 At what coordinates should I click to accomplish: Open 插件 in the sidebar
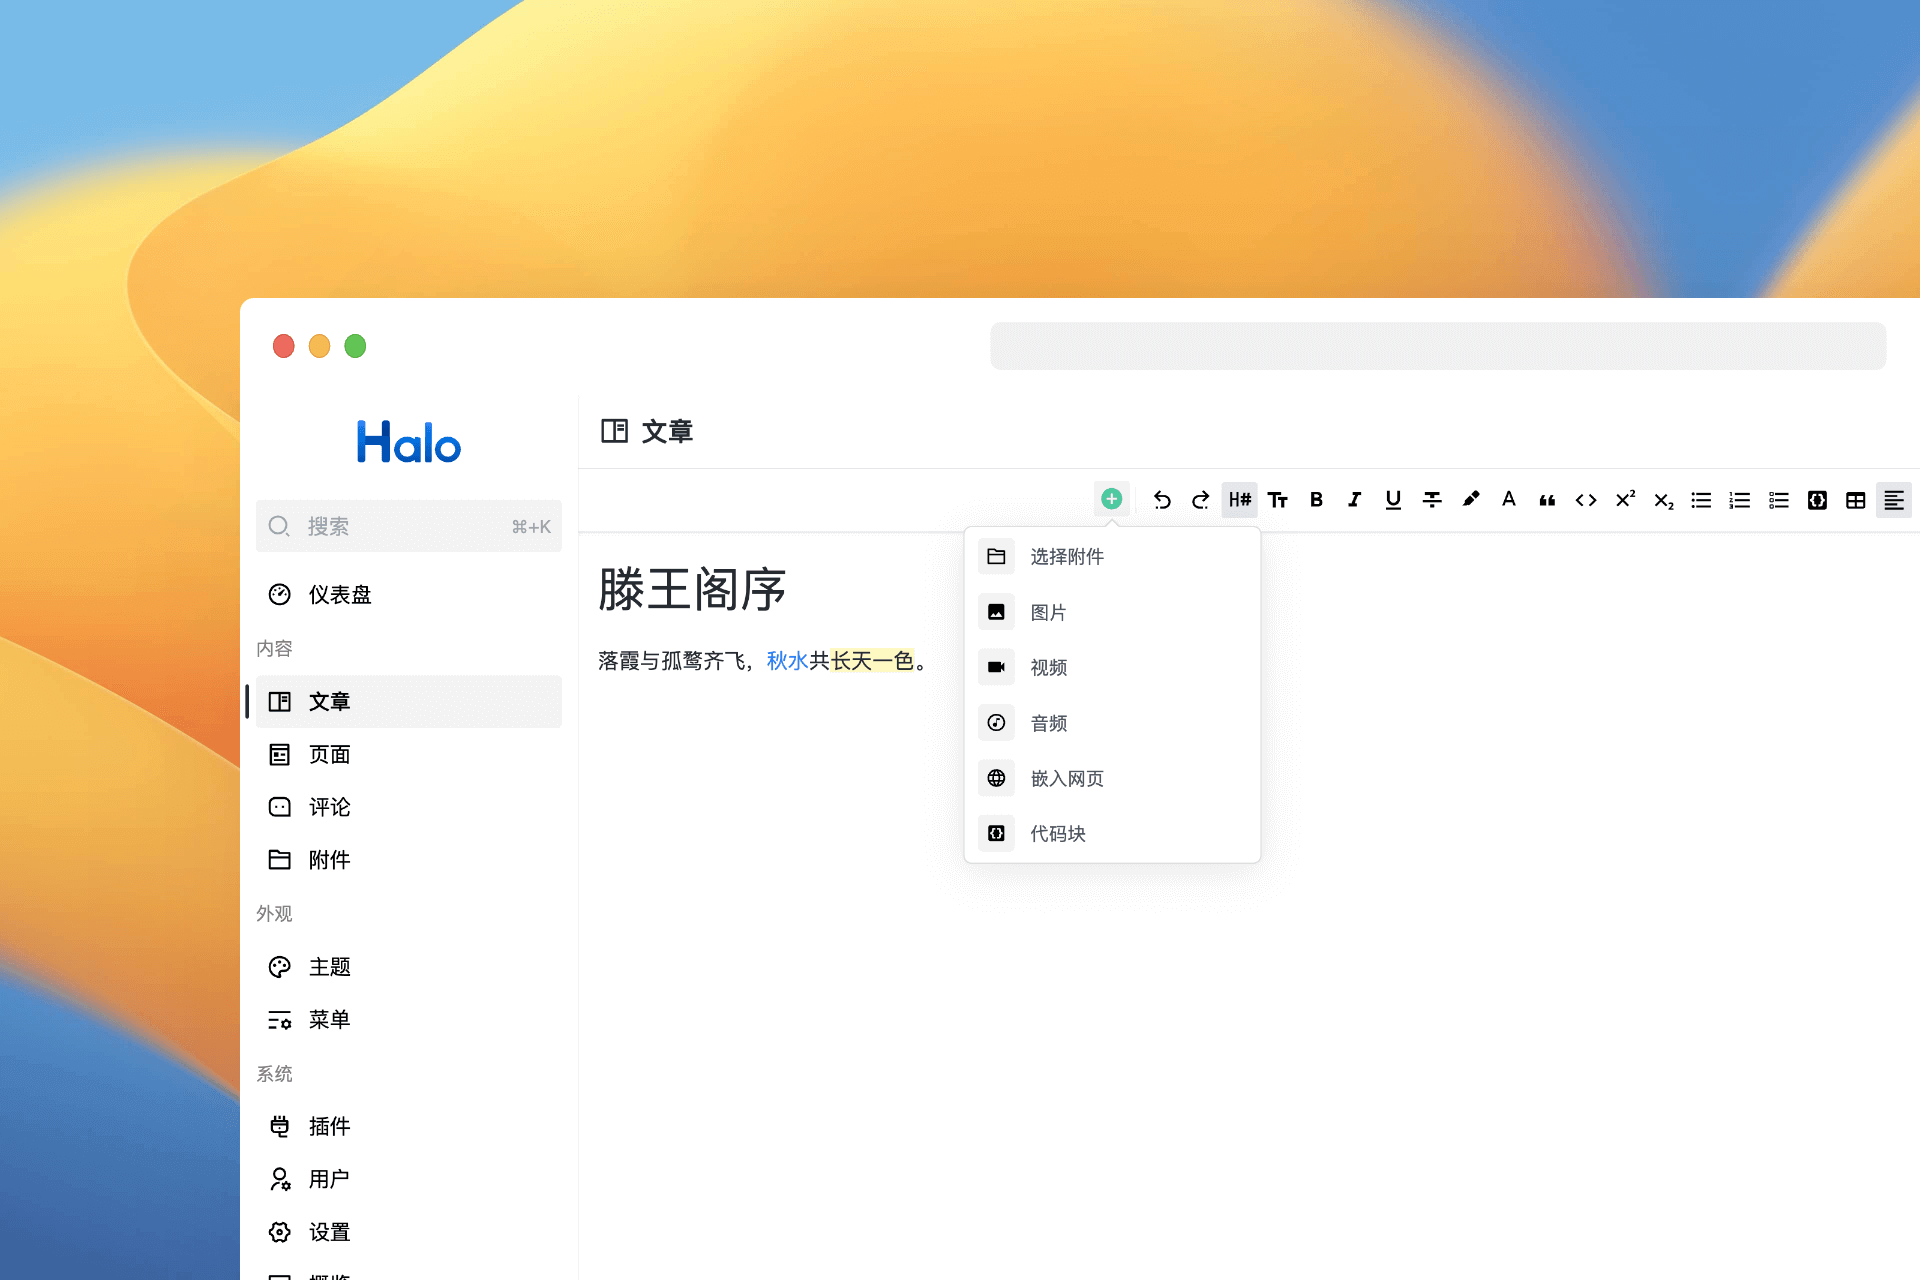[x=329, y=1126]
